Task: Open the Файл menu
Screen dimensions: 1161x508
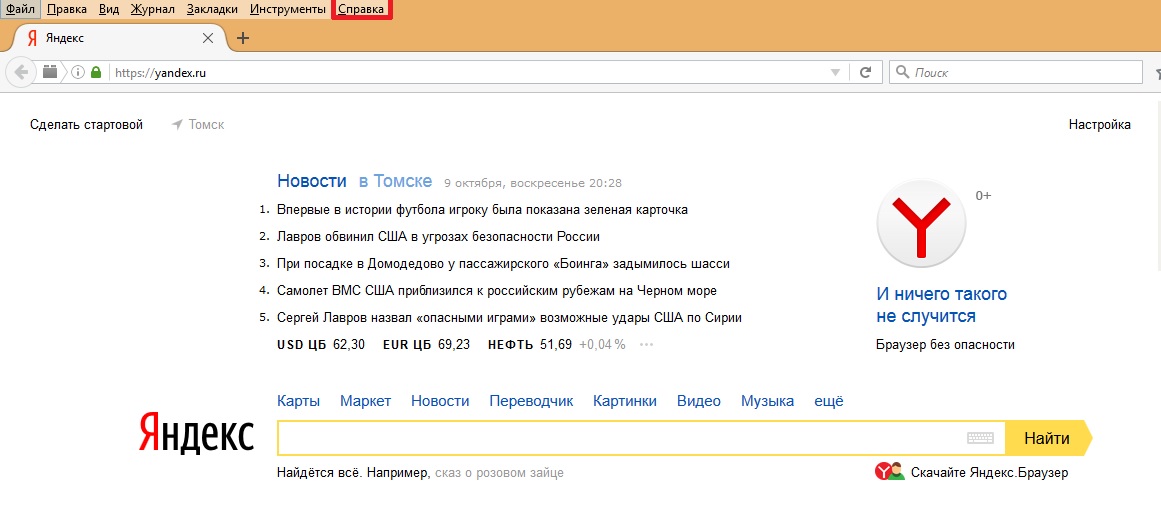Action: [x=21, y=9]
